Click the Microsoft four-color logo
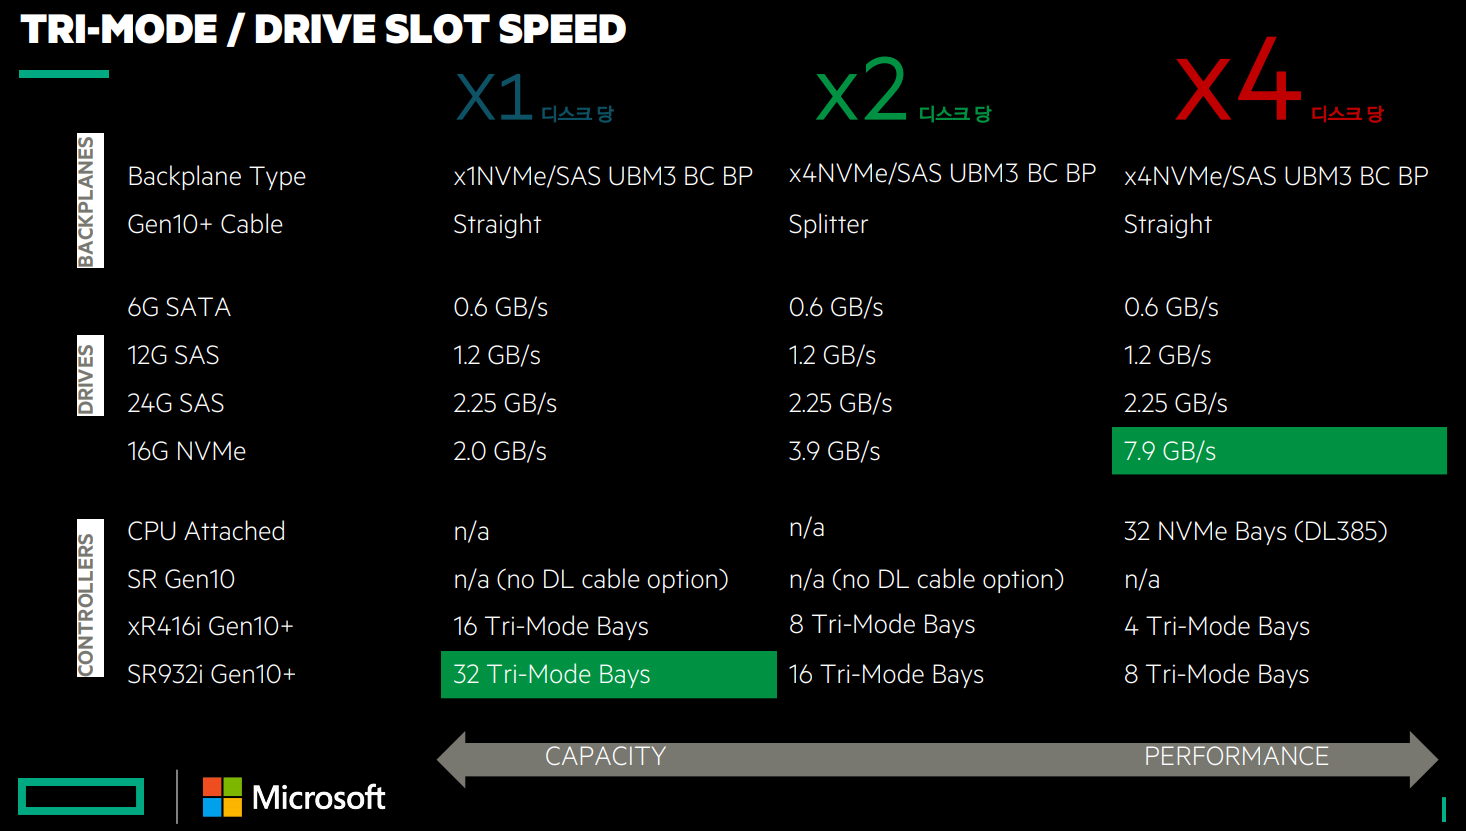 pyautogui.click(x=222, y=797)
